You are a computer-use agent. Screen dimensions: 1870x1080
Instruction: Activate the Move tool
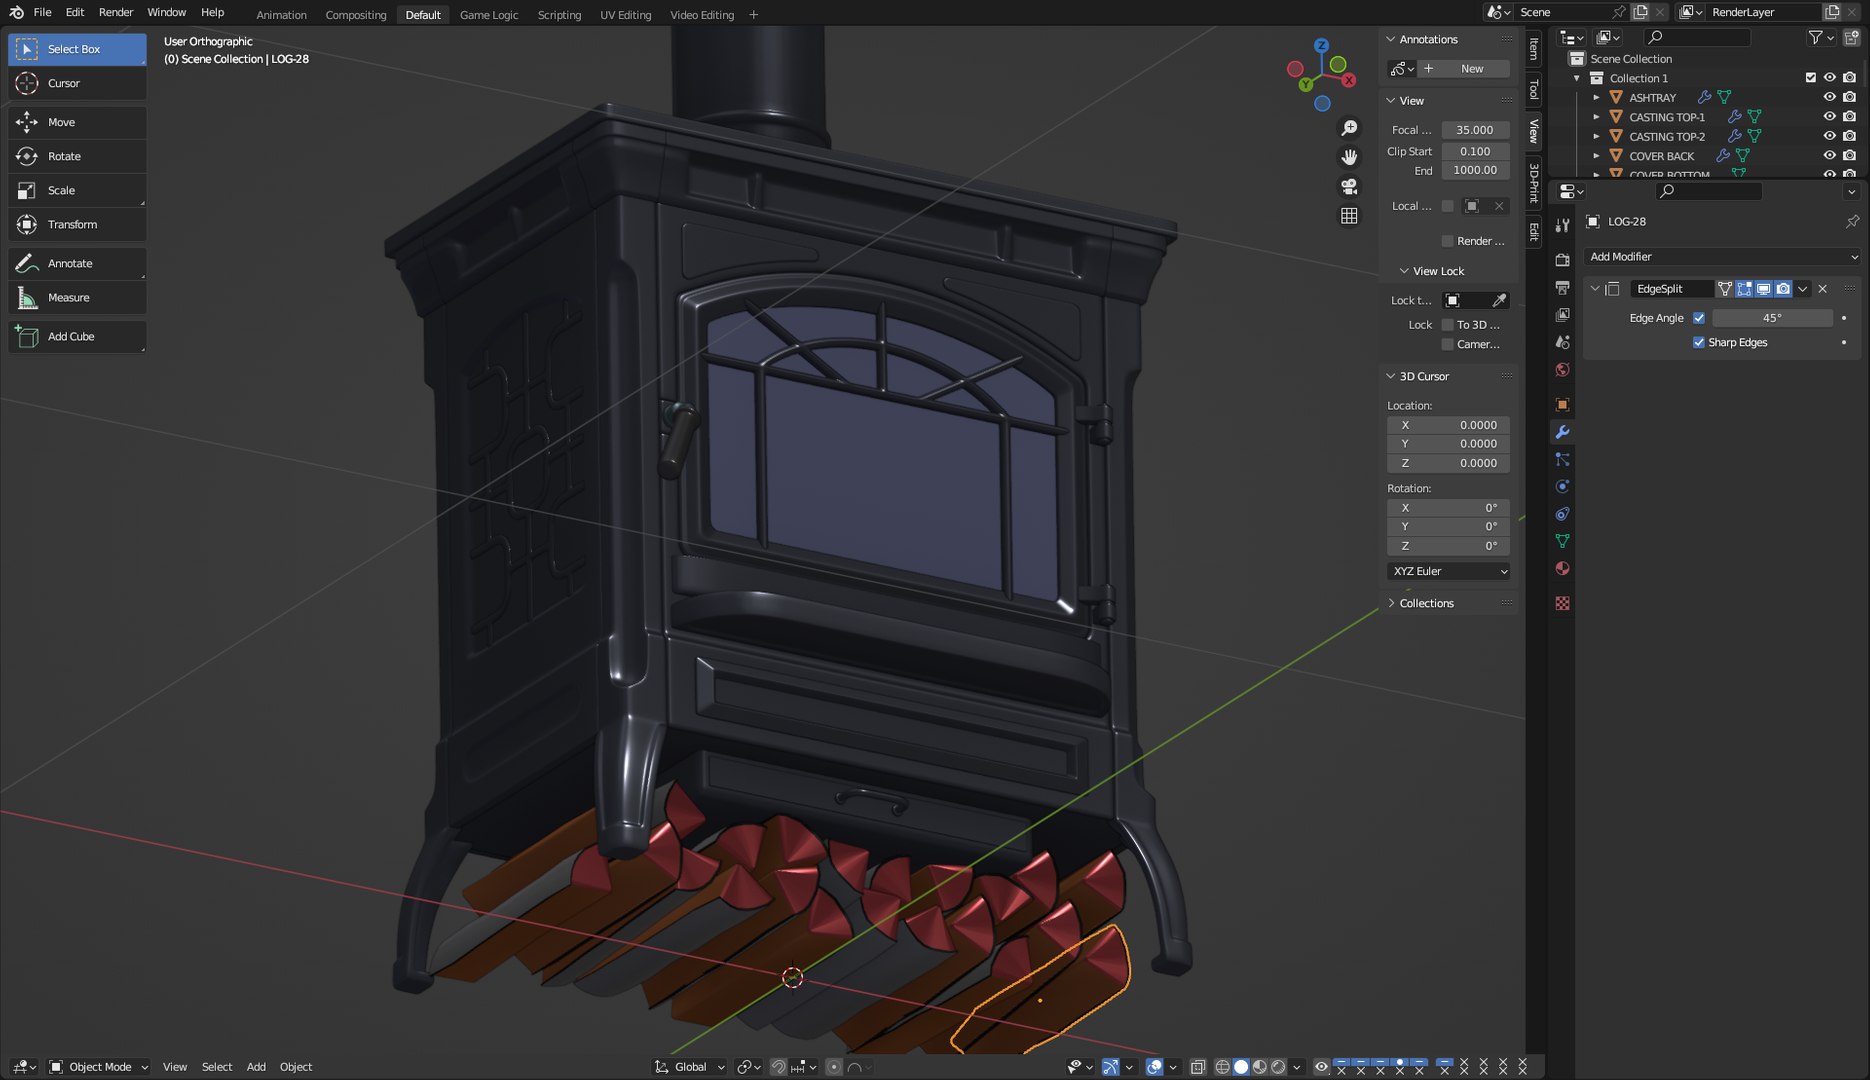[x=77, y=122]
